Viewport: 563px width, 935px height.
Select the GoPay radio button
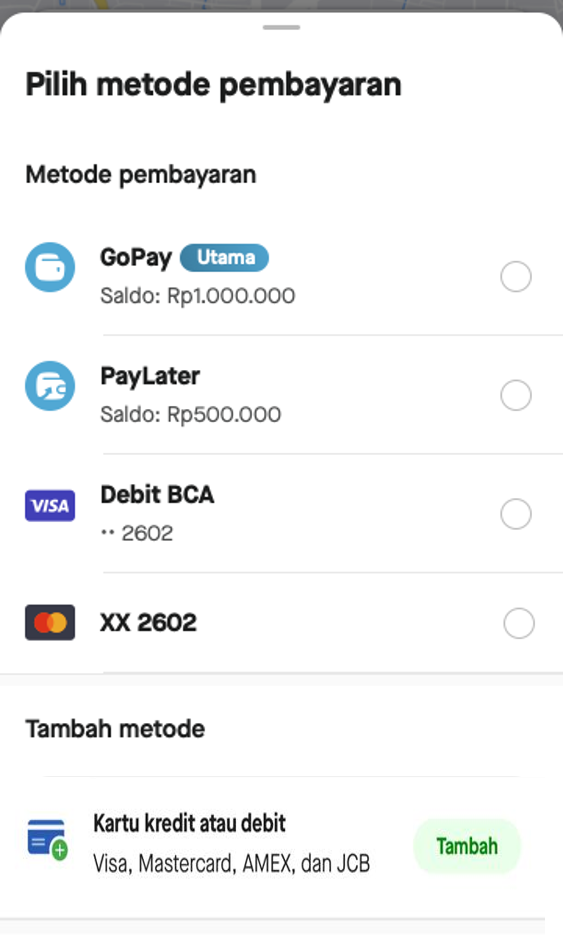point(516,277)
